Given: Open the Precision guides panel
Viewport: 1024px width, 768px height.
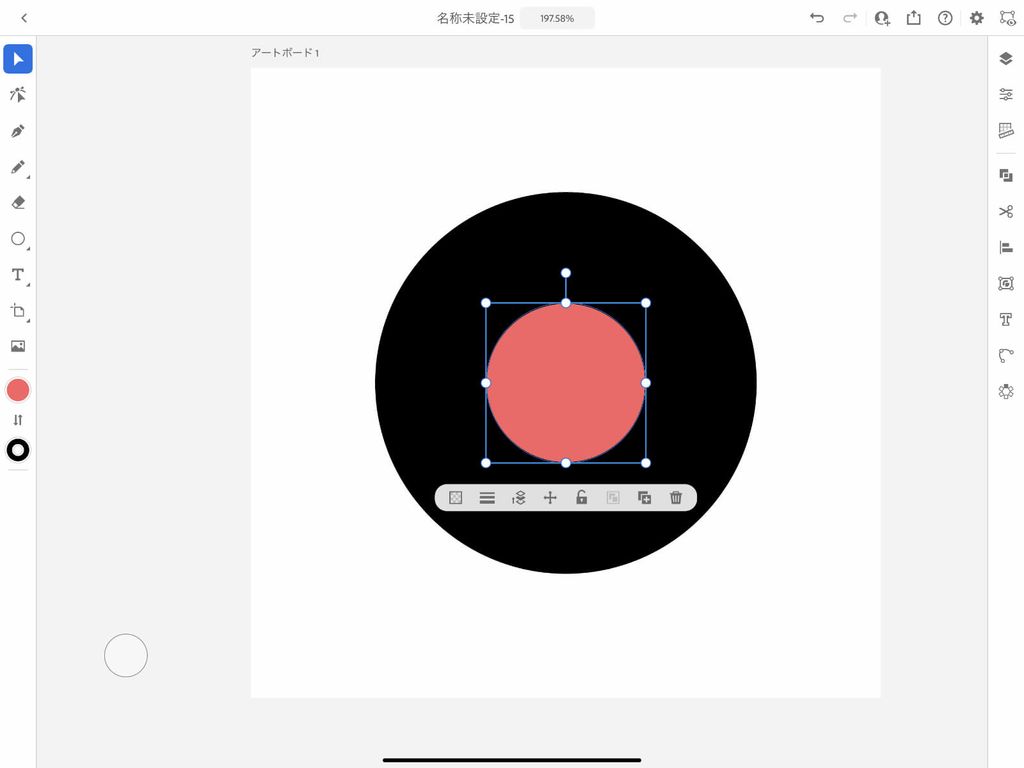Looking at the screenshot, I should click(1006, 131).
